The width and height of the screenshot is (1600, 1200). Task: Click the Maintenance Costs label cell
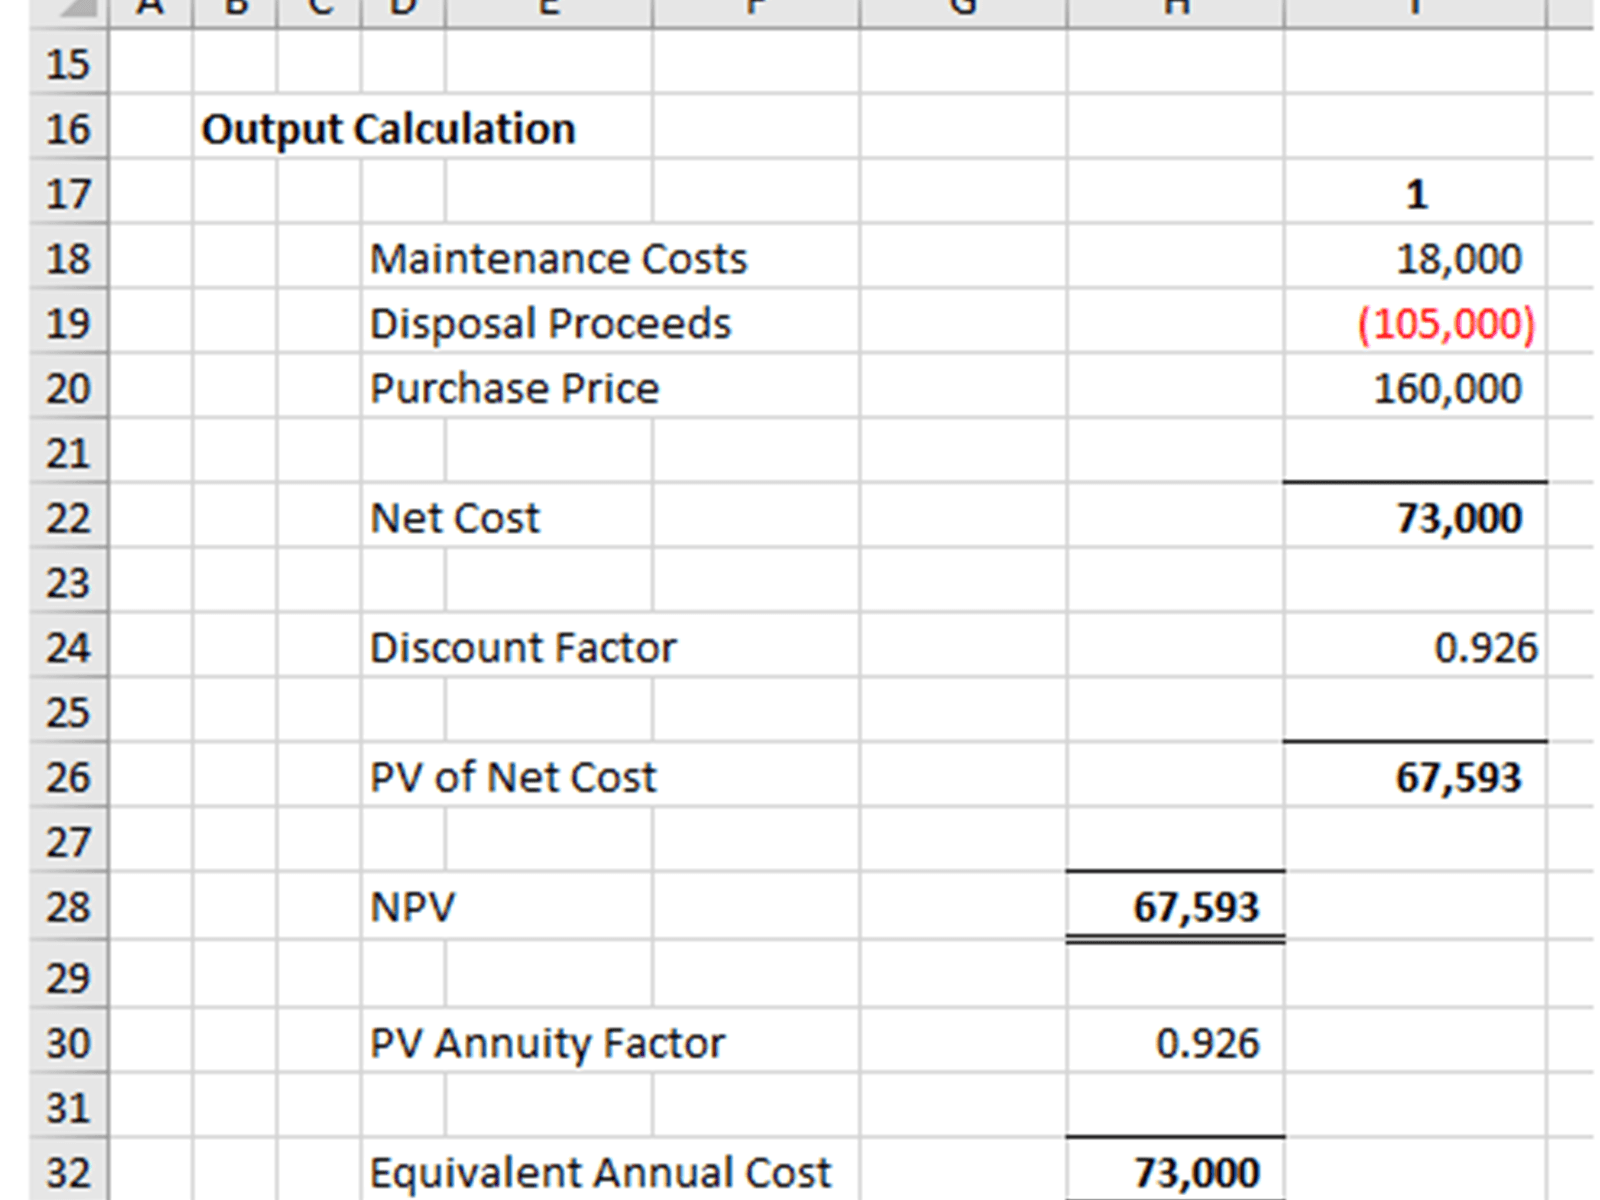click(558, 259)
